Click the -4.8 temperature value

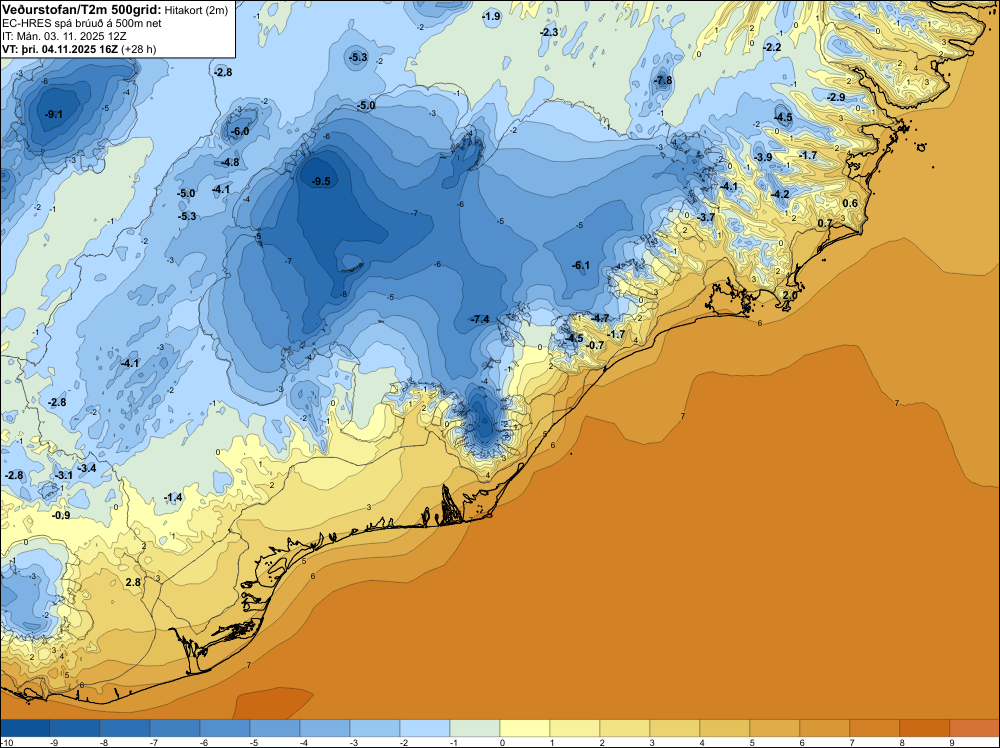(x=230, y=163)
